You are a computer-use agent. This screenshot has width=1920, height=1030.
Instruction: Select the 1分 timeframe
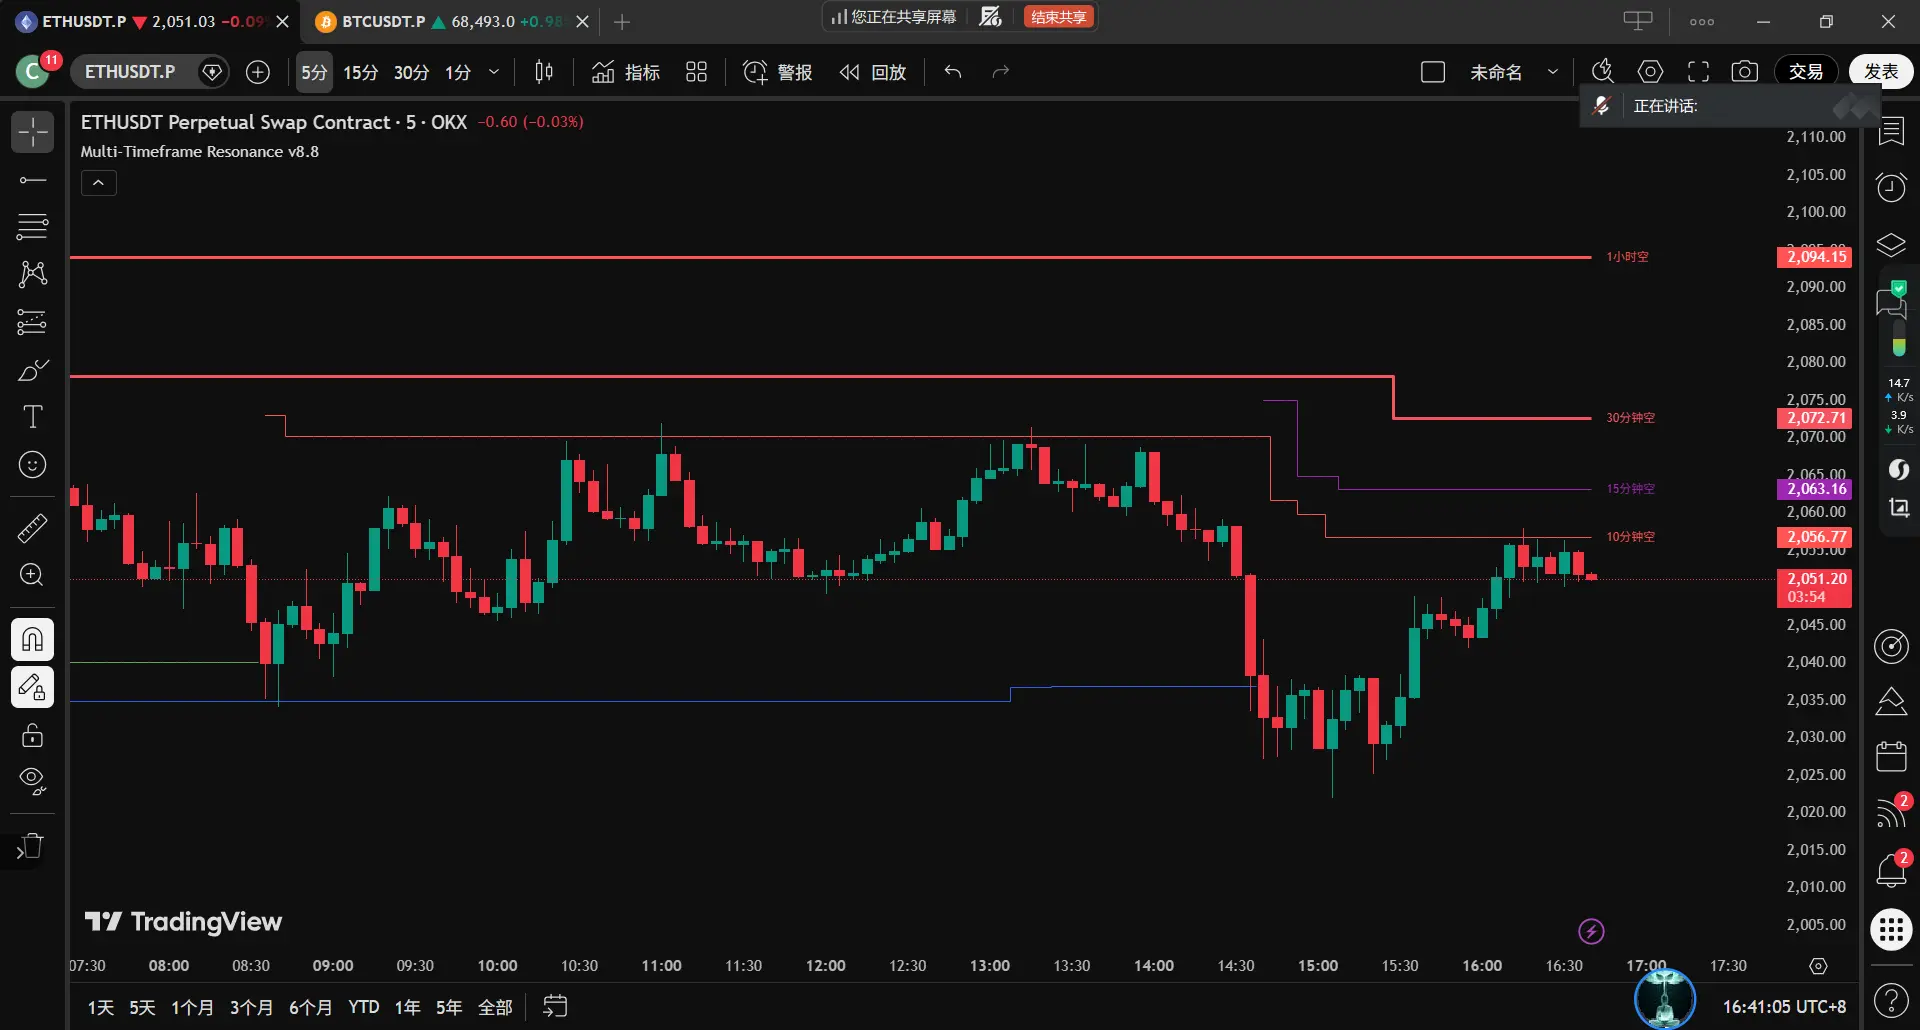(458, 72)
